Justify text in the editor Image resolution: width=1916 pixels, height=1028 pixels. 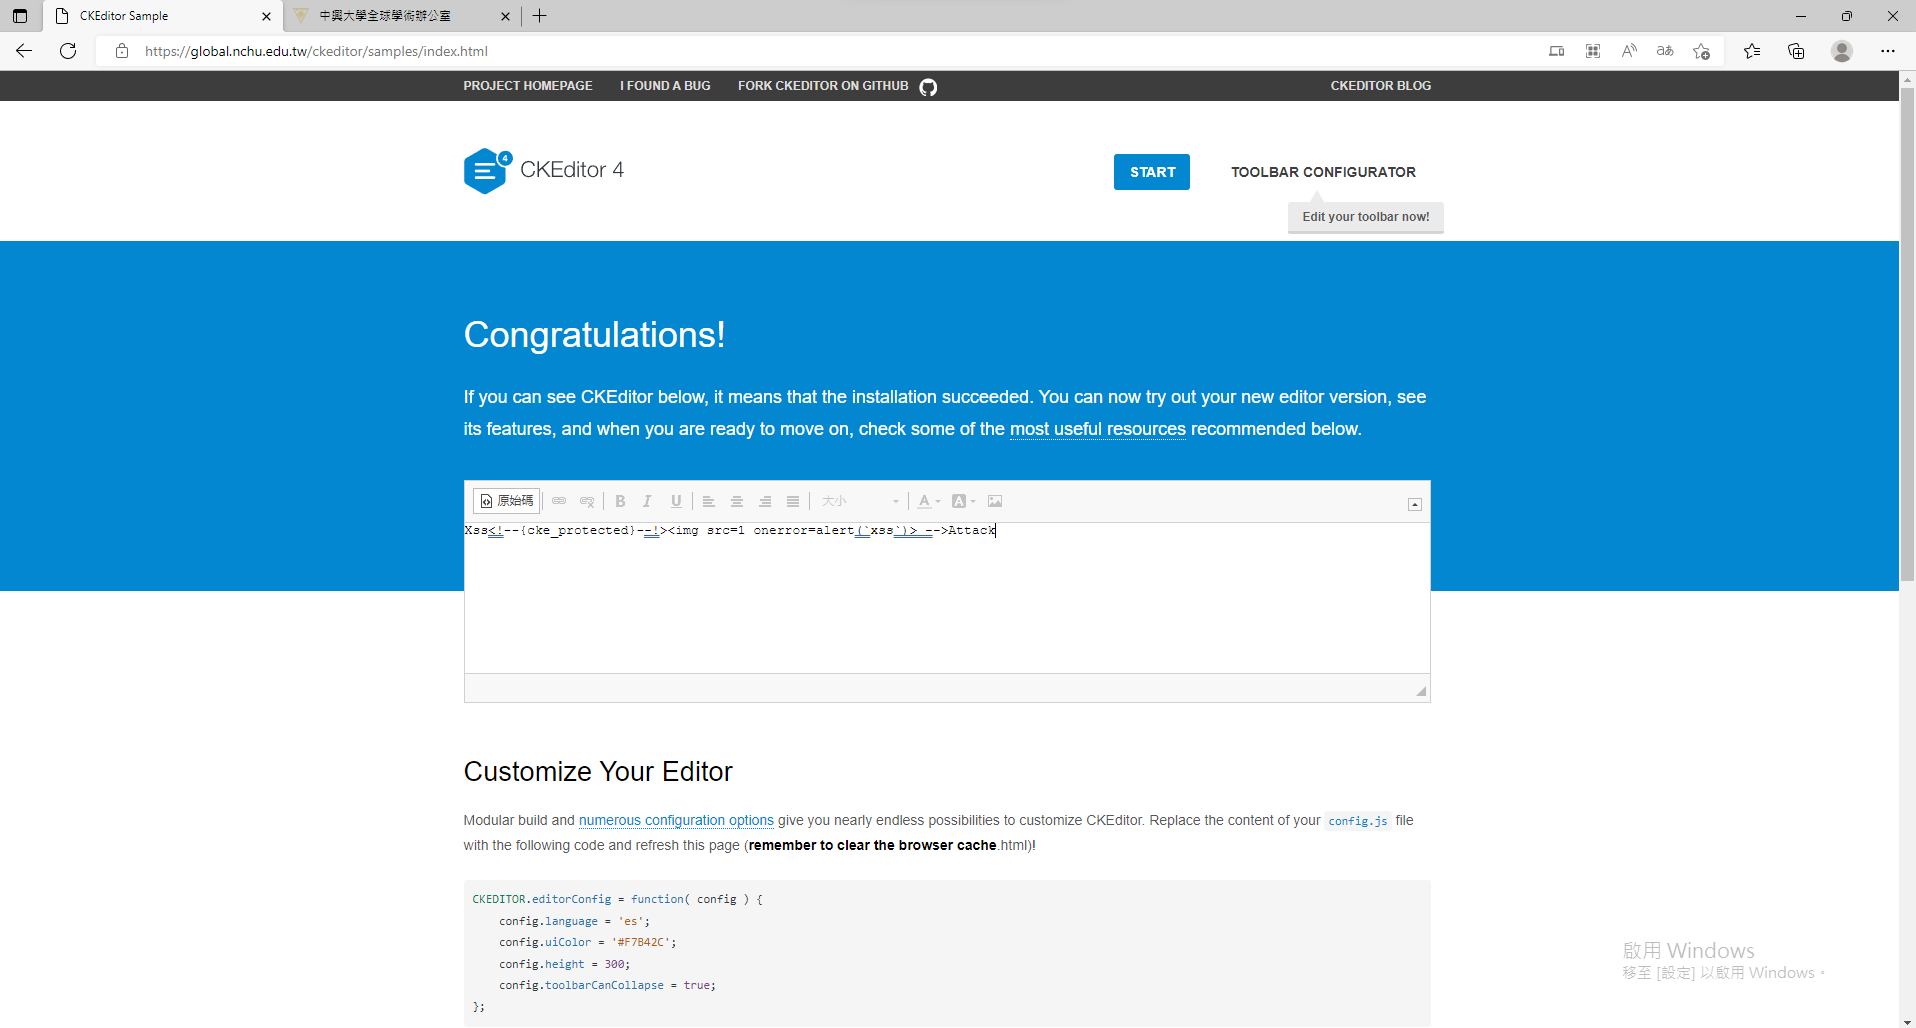[x=793, y=501]
